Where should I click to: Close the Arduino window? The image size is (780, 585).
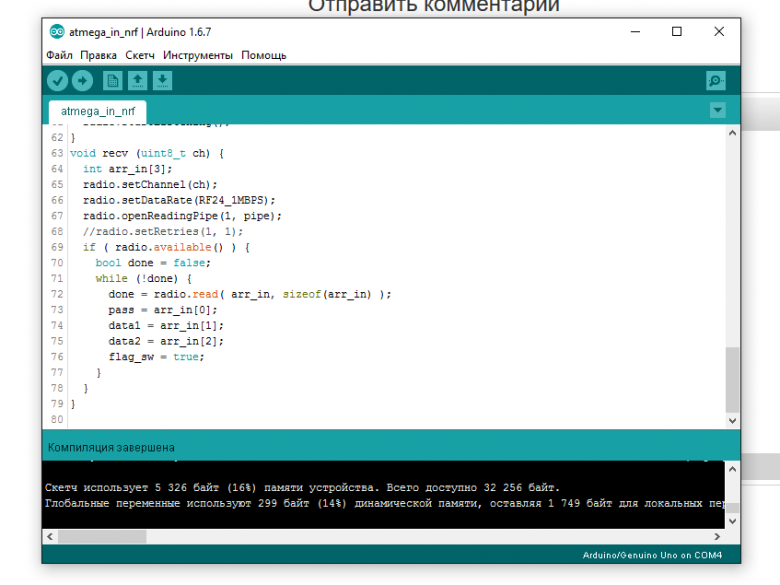coord(719,32)
